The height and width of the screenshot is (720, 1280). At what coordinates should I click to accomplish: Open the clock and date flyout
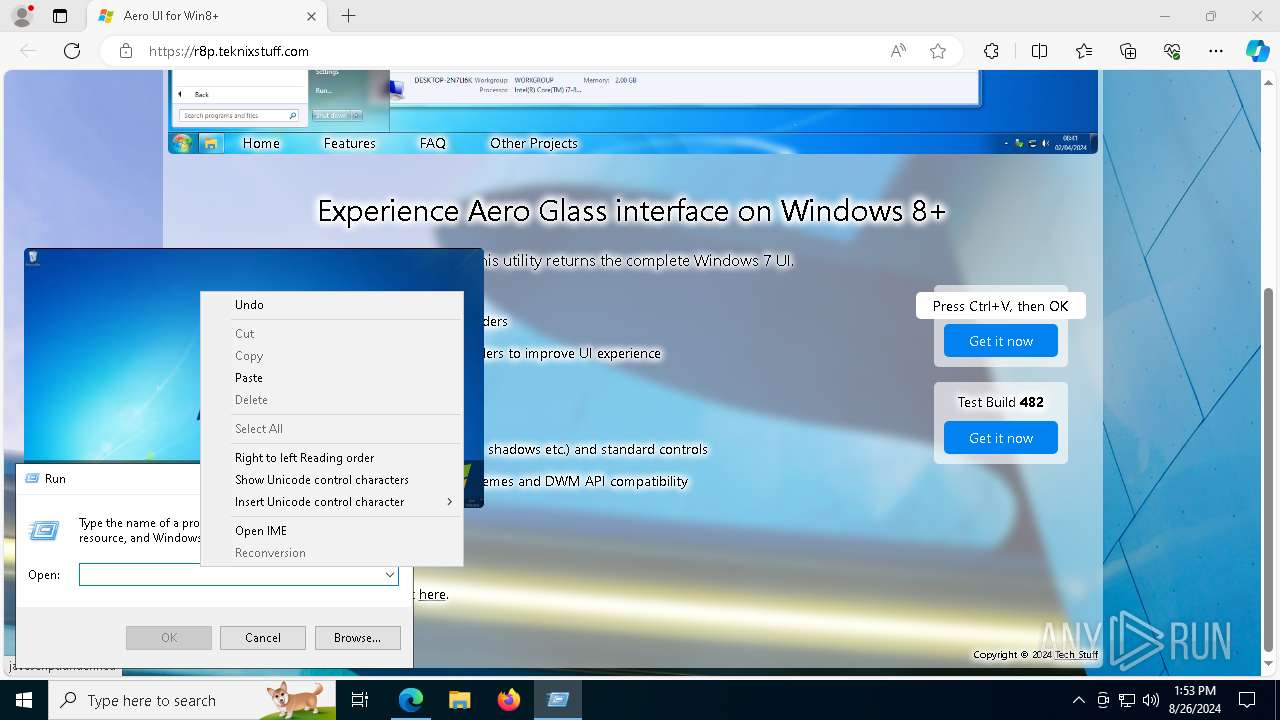1195,700
